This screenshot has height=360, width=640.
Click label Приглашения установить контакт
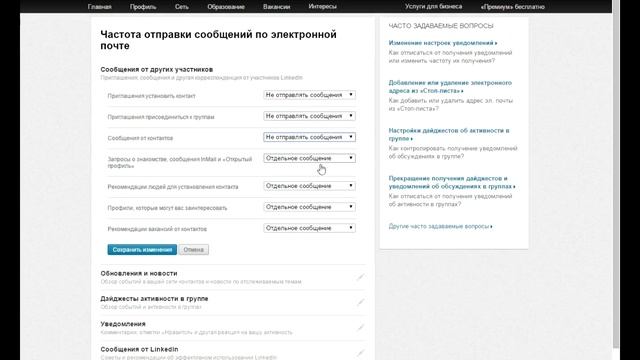151,96
